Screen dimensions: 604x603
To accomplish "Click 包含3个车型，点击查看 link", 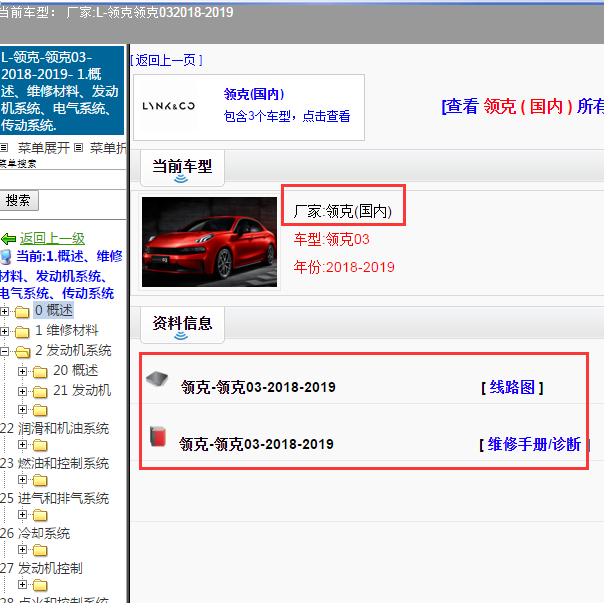I will 287,116.
